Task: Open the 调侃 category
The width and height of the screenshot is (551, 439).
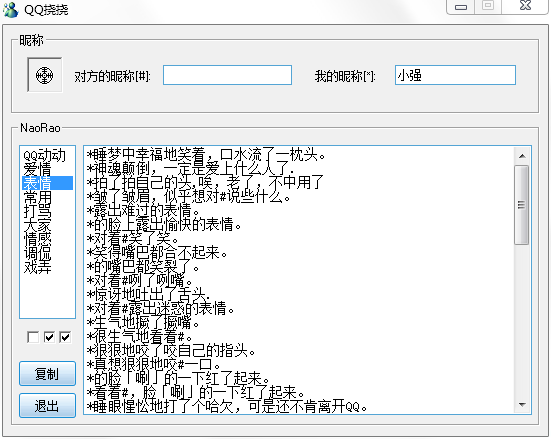Action: point(37,253)
